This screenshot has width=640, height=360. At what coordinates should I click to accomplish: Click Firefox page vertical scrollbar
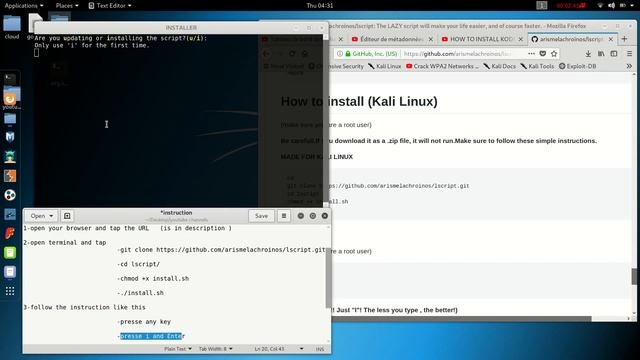coord(634,276)
